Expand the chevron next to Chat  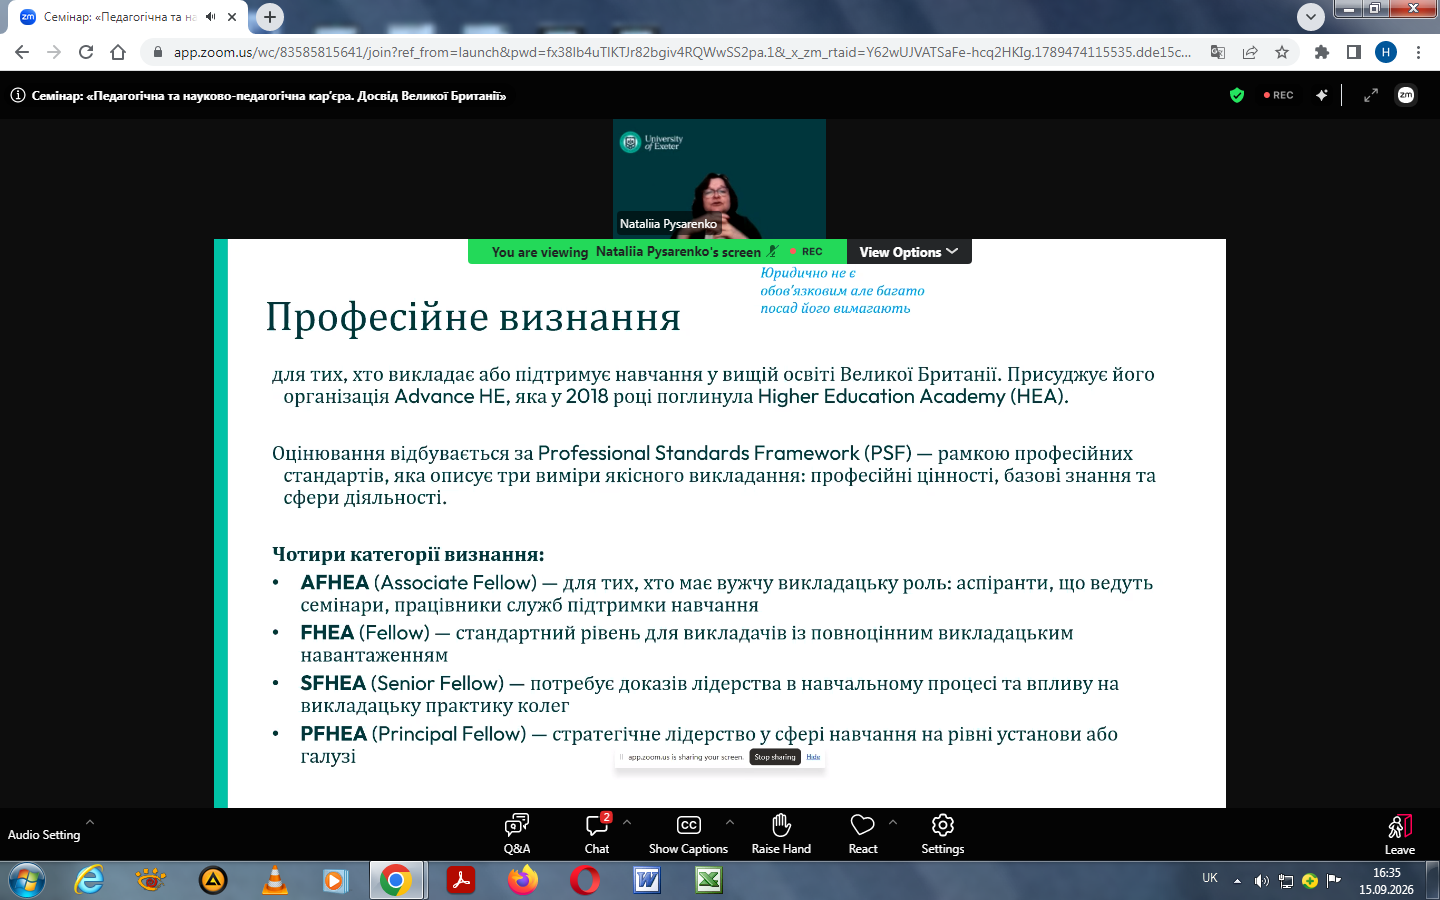point(627,822)
